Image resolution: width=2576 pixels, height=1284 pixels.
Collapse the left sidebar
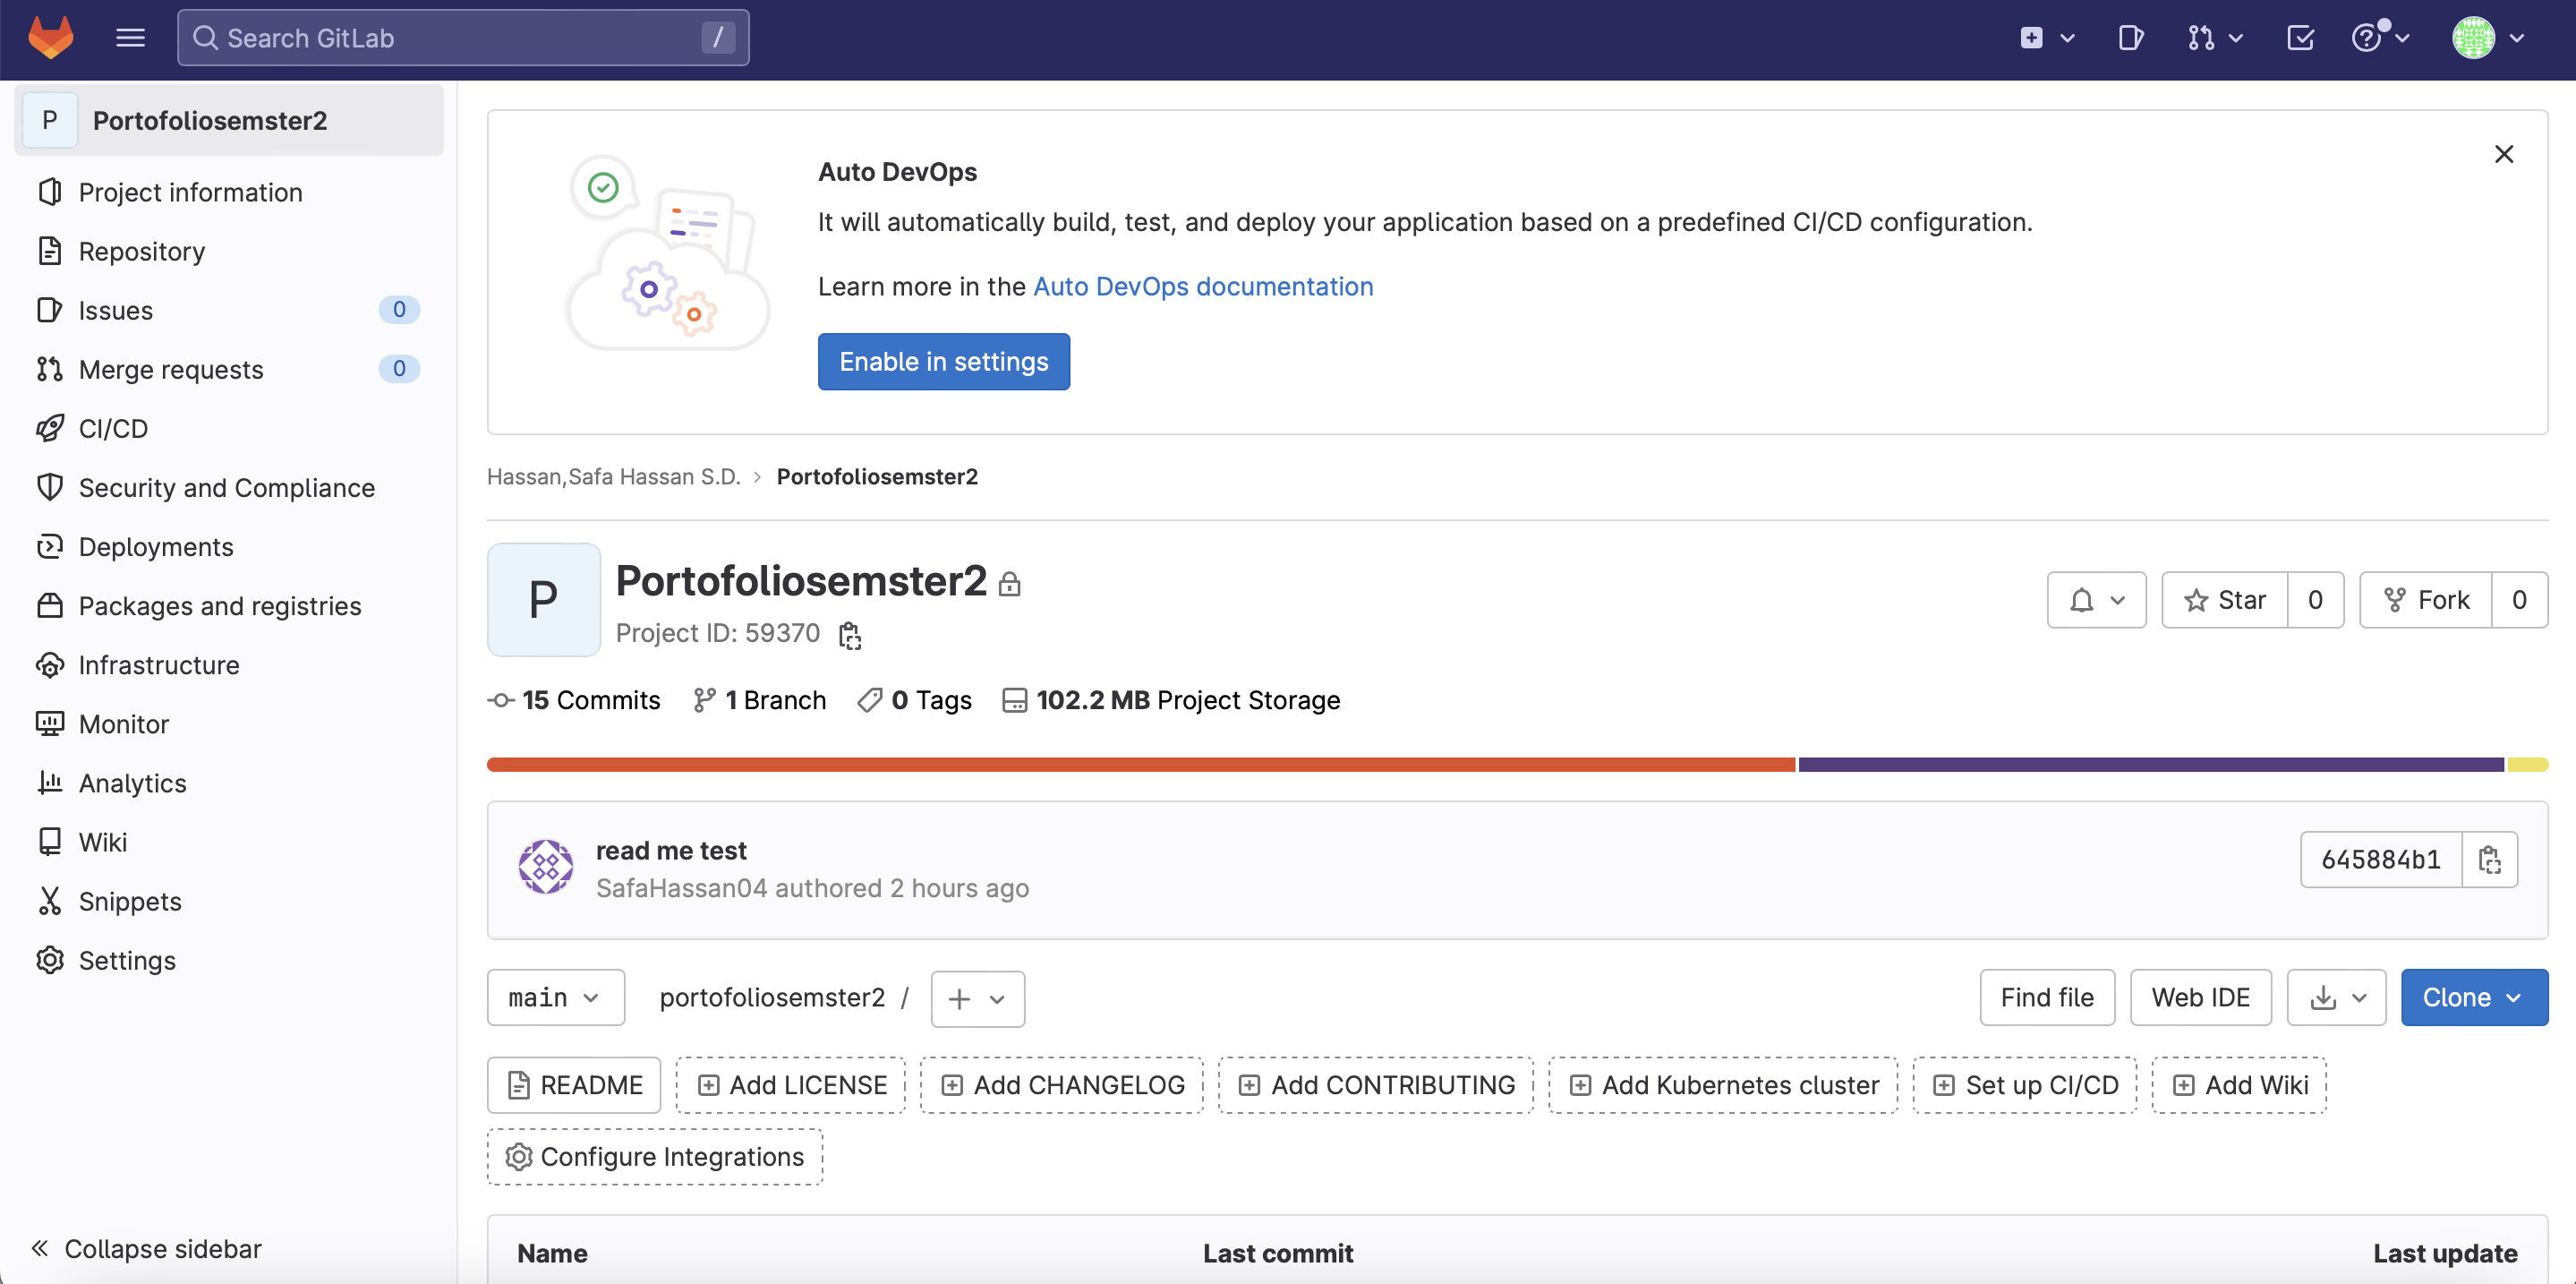coord(146,1248)
